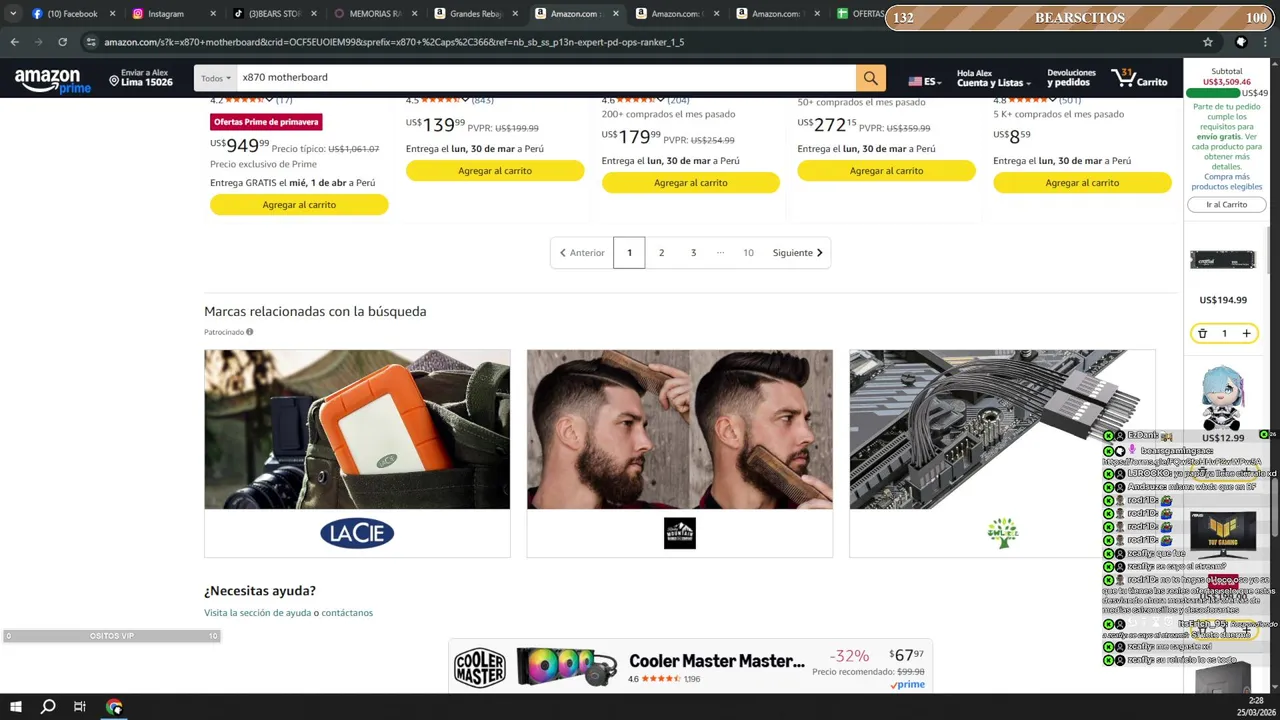Click the Amazon Prime logo
Viewport: 1280px width, 720px height.
52,80
